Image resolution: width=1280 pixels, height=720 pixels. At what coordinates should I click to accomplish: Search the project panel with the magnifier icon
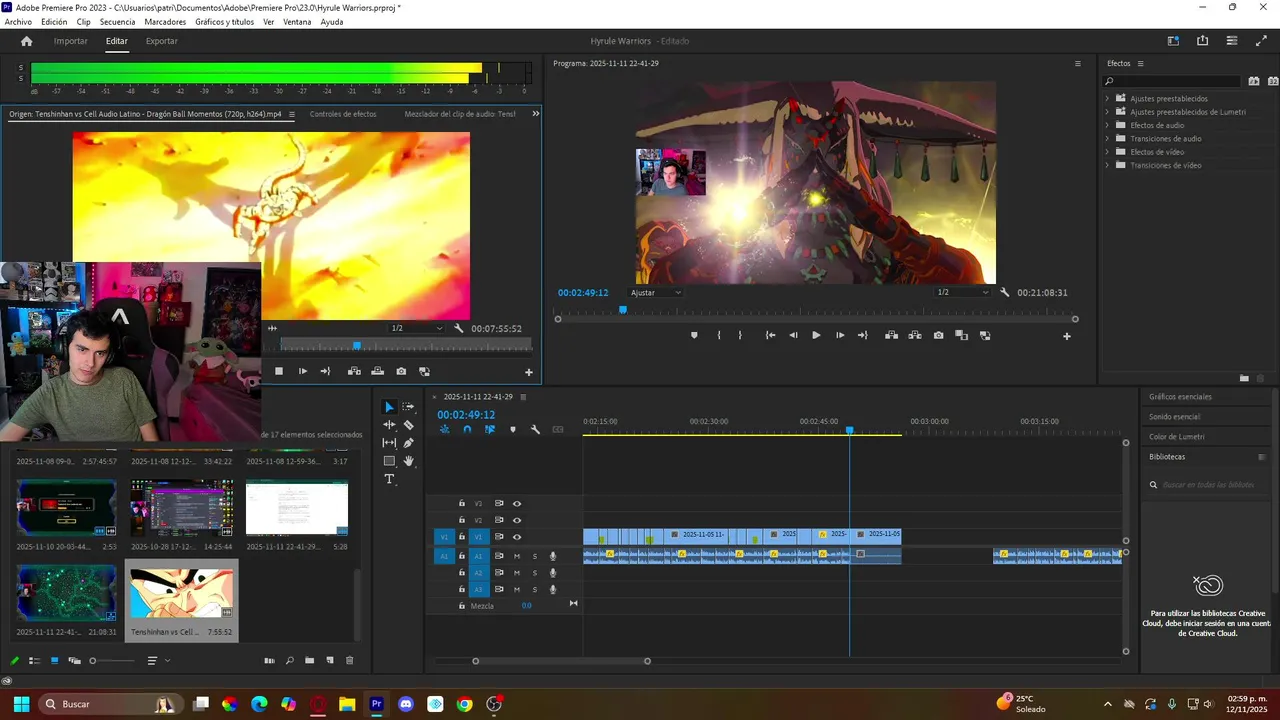point(289,661)
